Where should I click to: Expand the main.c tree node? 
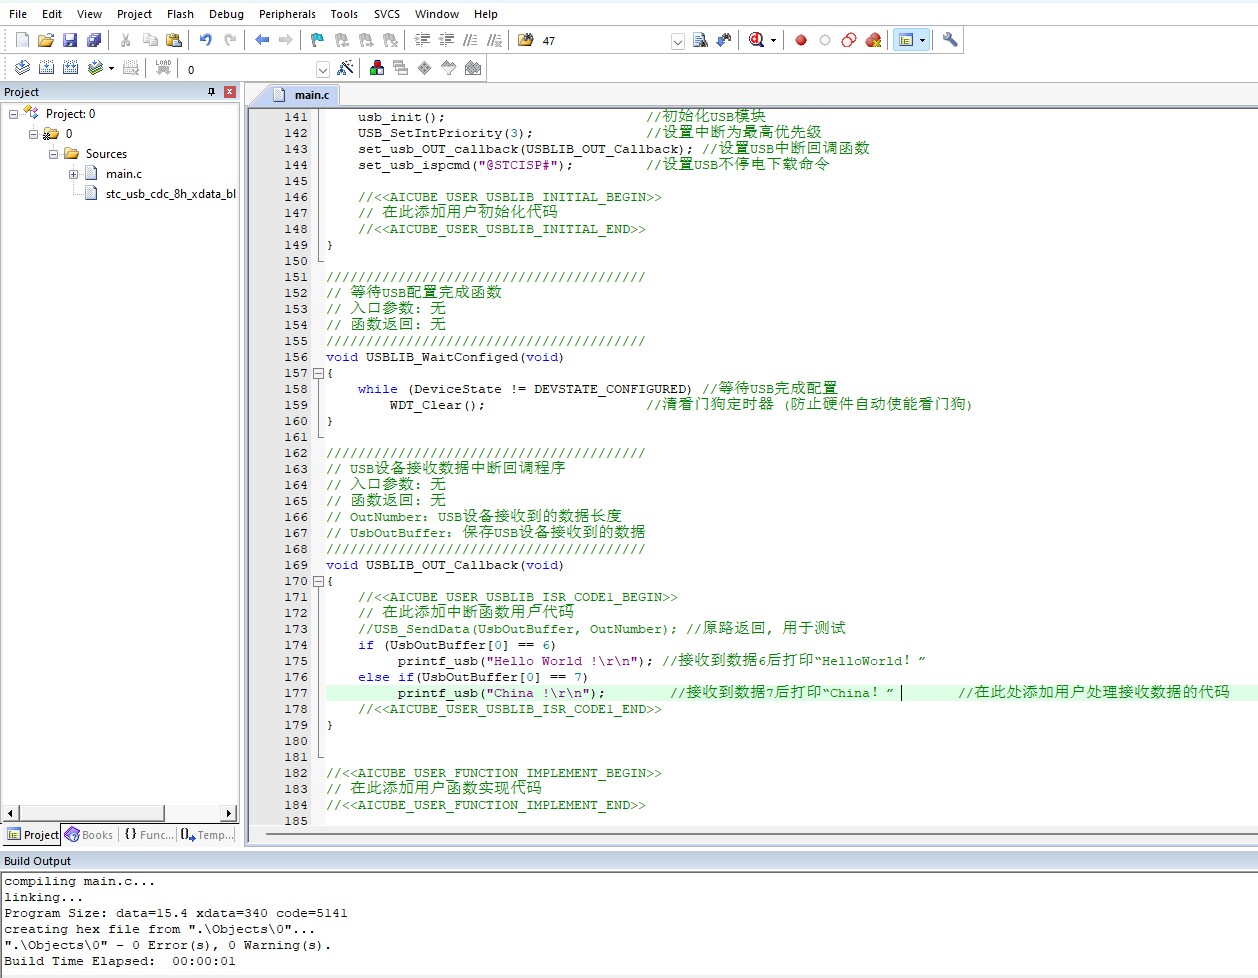(x=73, y=174)
